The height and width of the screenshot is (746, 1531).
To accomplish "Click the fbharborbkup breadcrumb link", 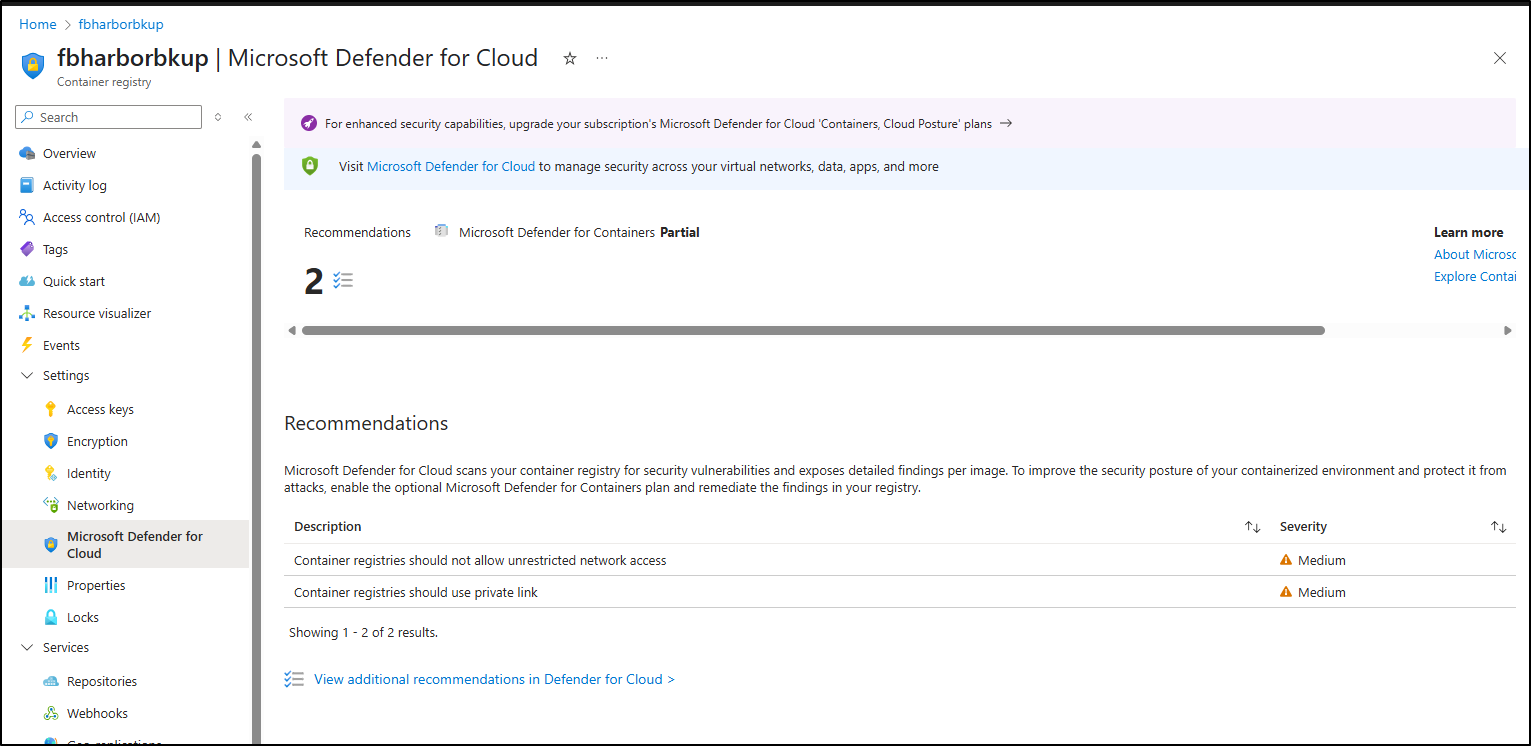I will [x=121, y=24].
